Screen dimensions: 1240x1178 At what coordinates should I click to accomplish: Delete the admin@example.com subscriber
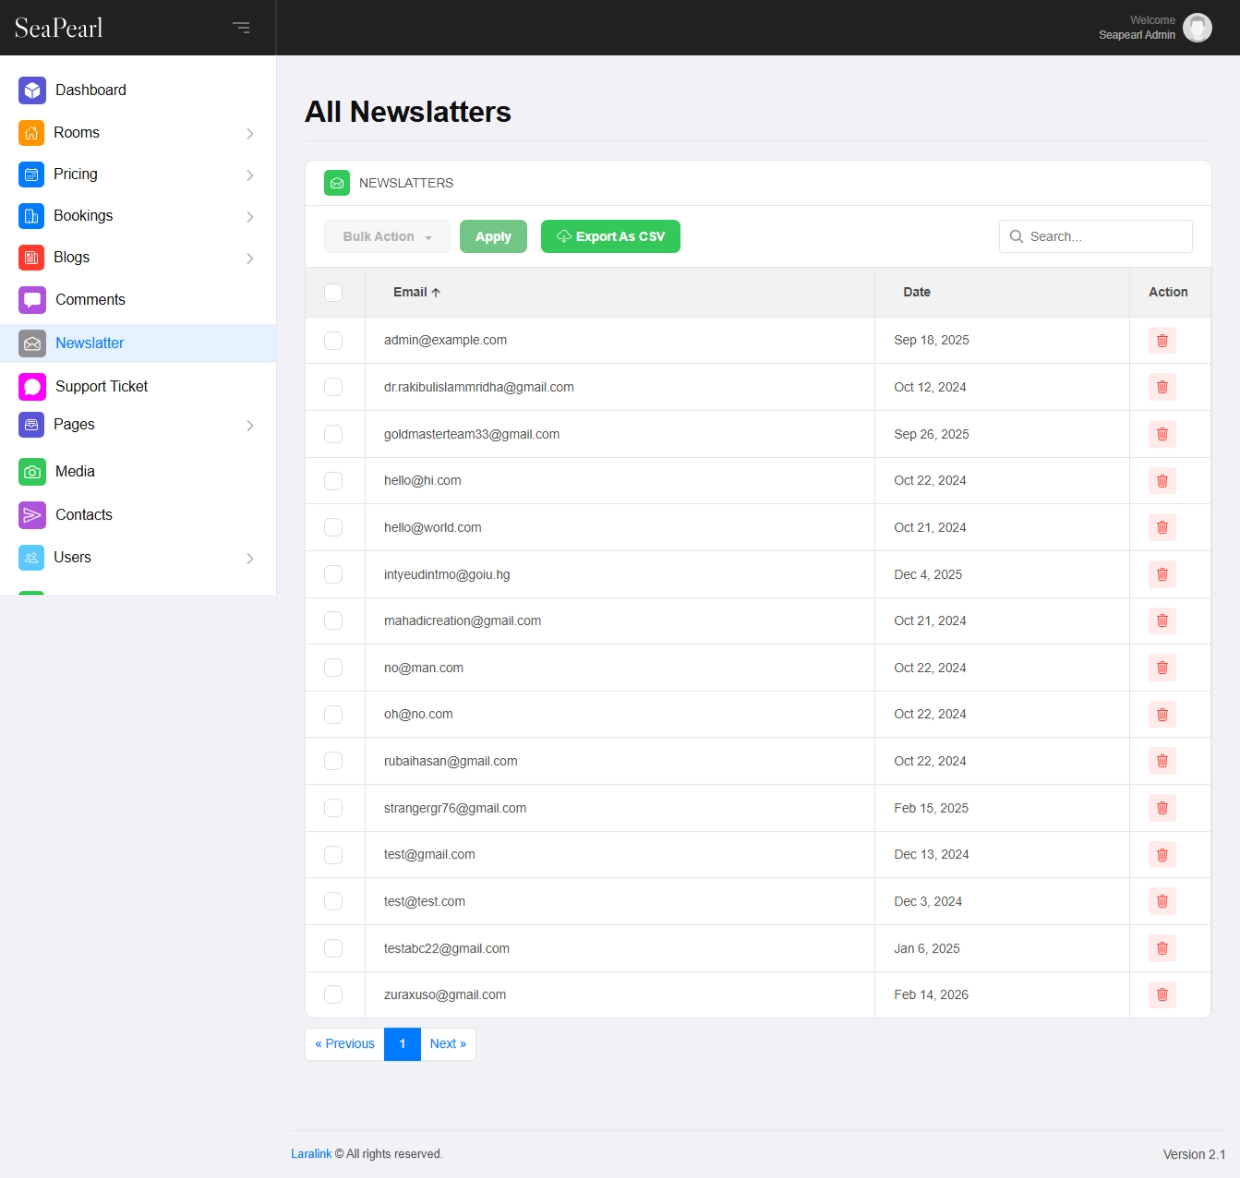1162,341
